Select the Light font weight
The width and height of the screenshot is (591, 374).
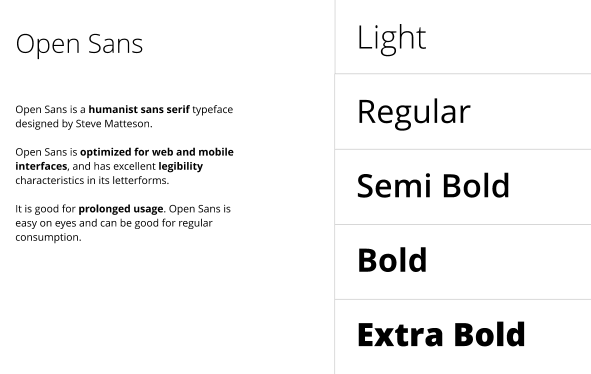pyautogui.click(x=391, y=39)
